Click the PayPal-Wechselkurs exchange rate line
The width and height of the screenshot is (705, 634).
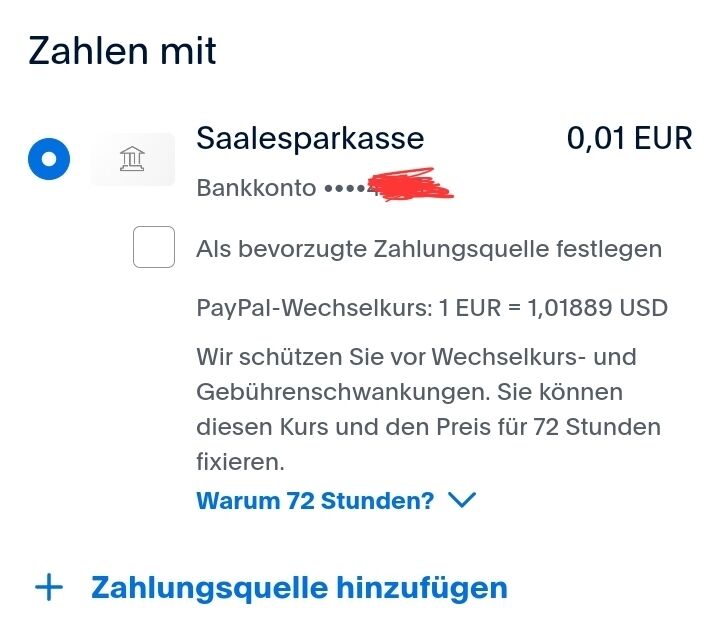(x=432, y=308)
